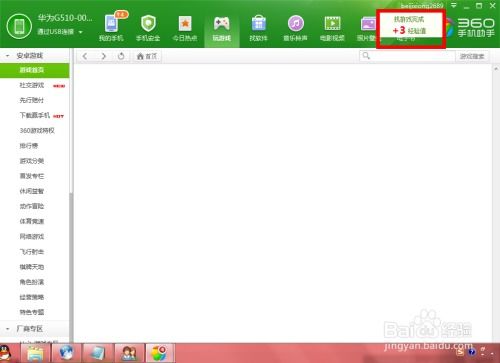The image size is (500, 363).
Task: Expand the 厂商专区 sidebar section
Action: 8,329
